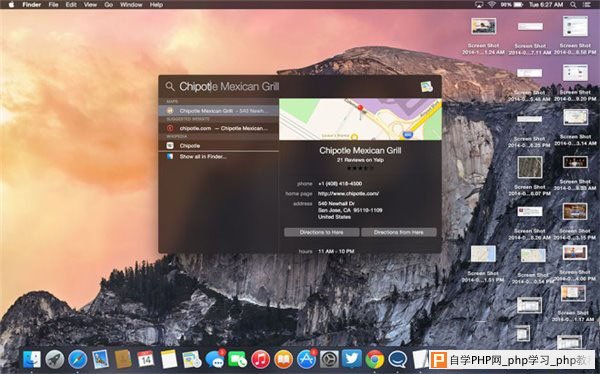This screenshot has height=374, width=600.
Task: Open Calendar showing 14 in Dock
Action: coord(146,359)
